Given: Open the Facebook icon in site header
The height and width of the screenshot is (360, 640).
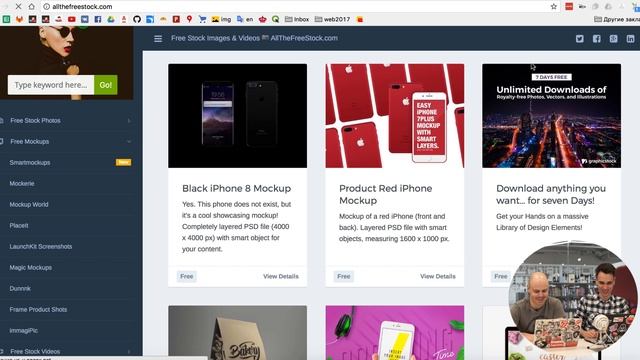Looking at the screenshot, I should point(597,39).
